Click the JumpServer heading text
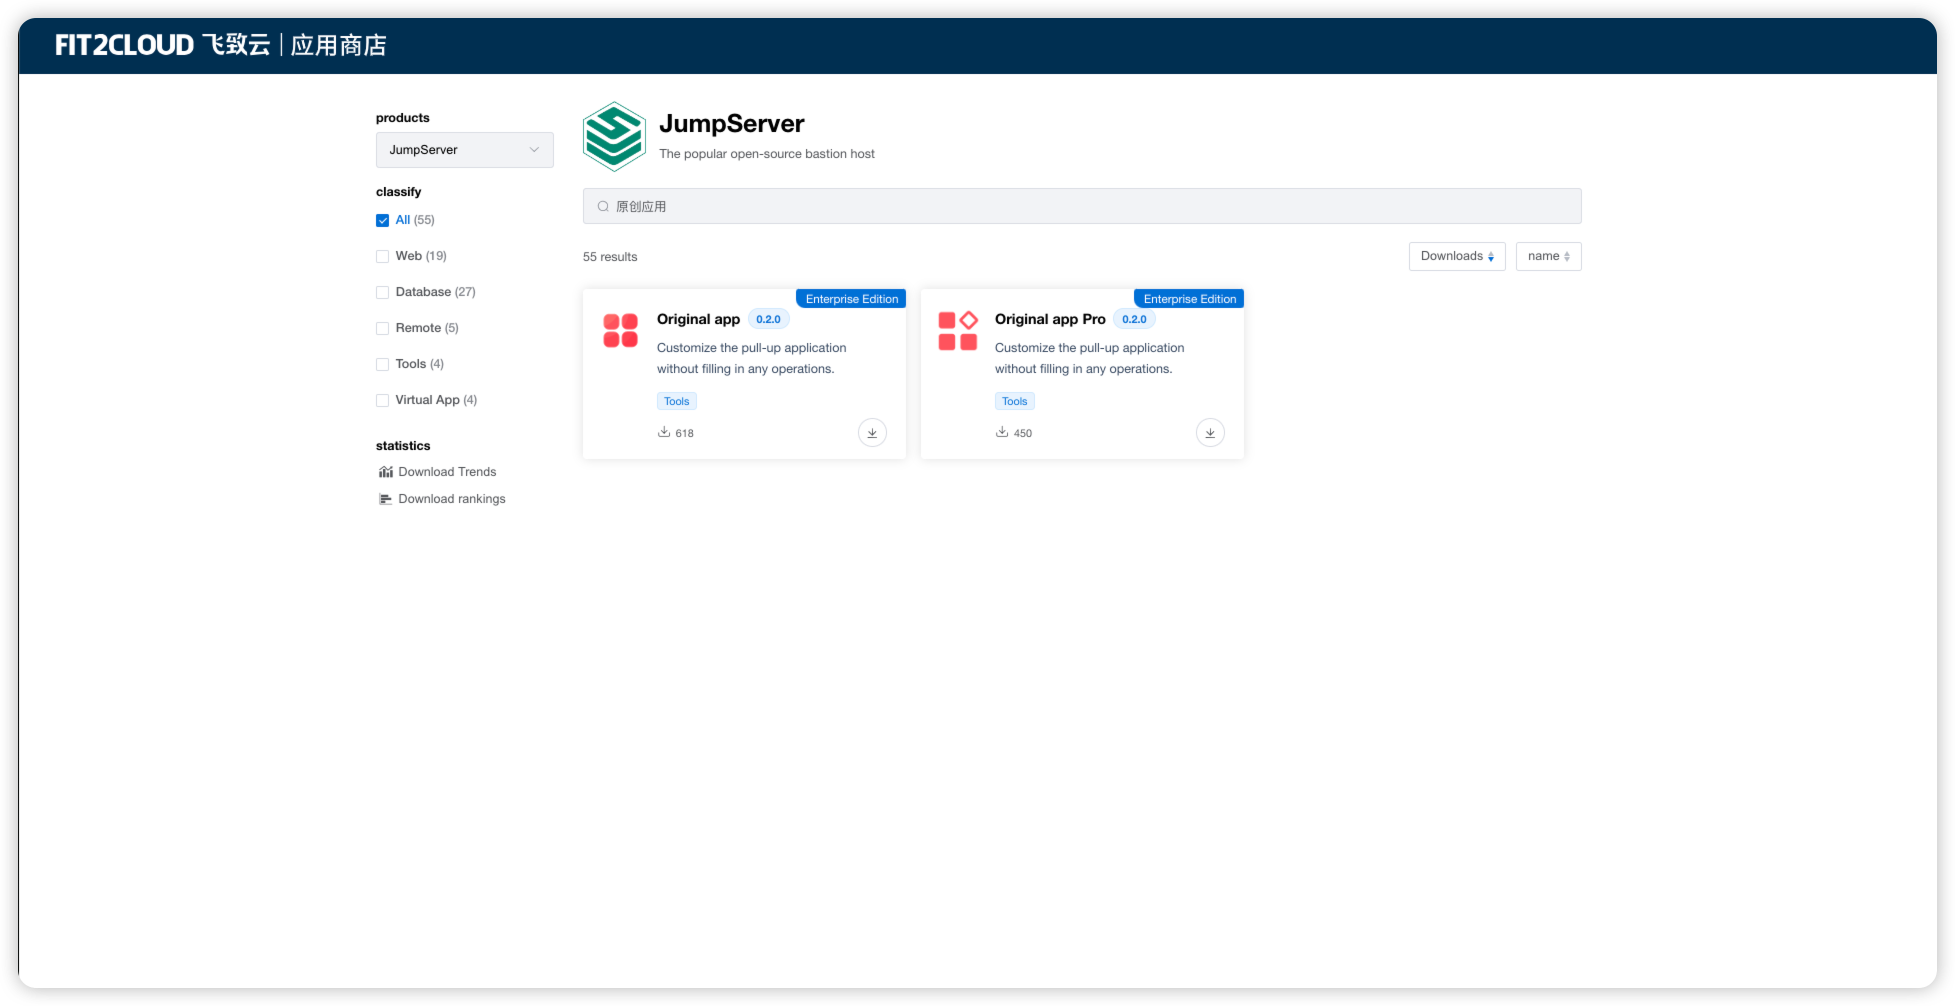The image size is (1955, 1006). tap(732, 123)
